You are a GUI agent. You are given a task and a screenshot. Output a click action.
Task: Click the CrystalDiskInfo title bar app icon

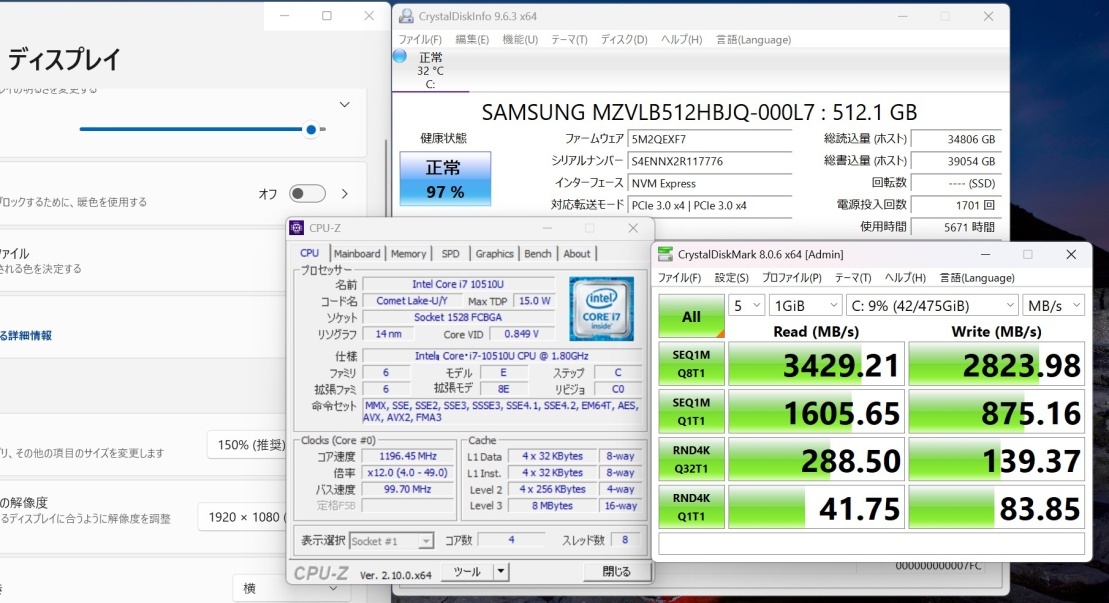[x=405, y=16]
